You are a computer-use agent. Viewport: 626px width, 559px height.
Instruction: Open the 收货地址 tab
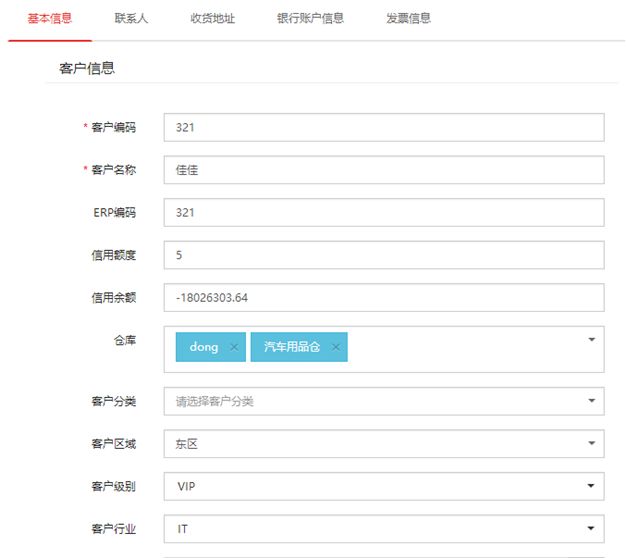click(x=212, y=18)
